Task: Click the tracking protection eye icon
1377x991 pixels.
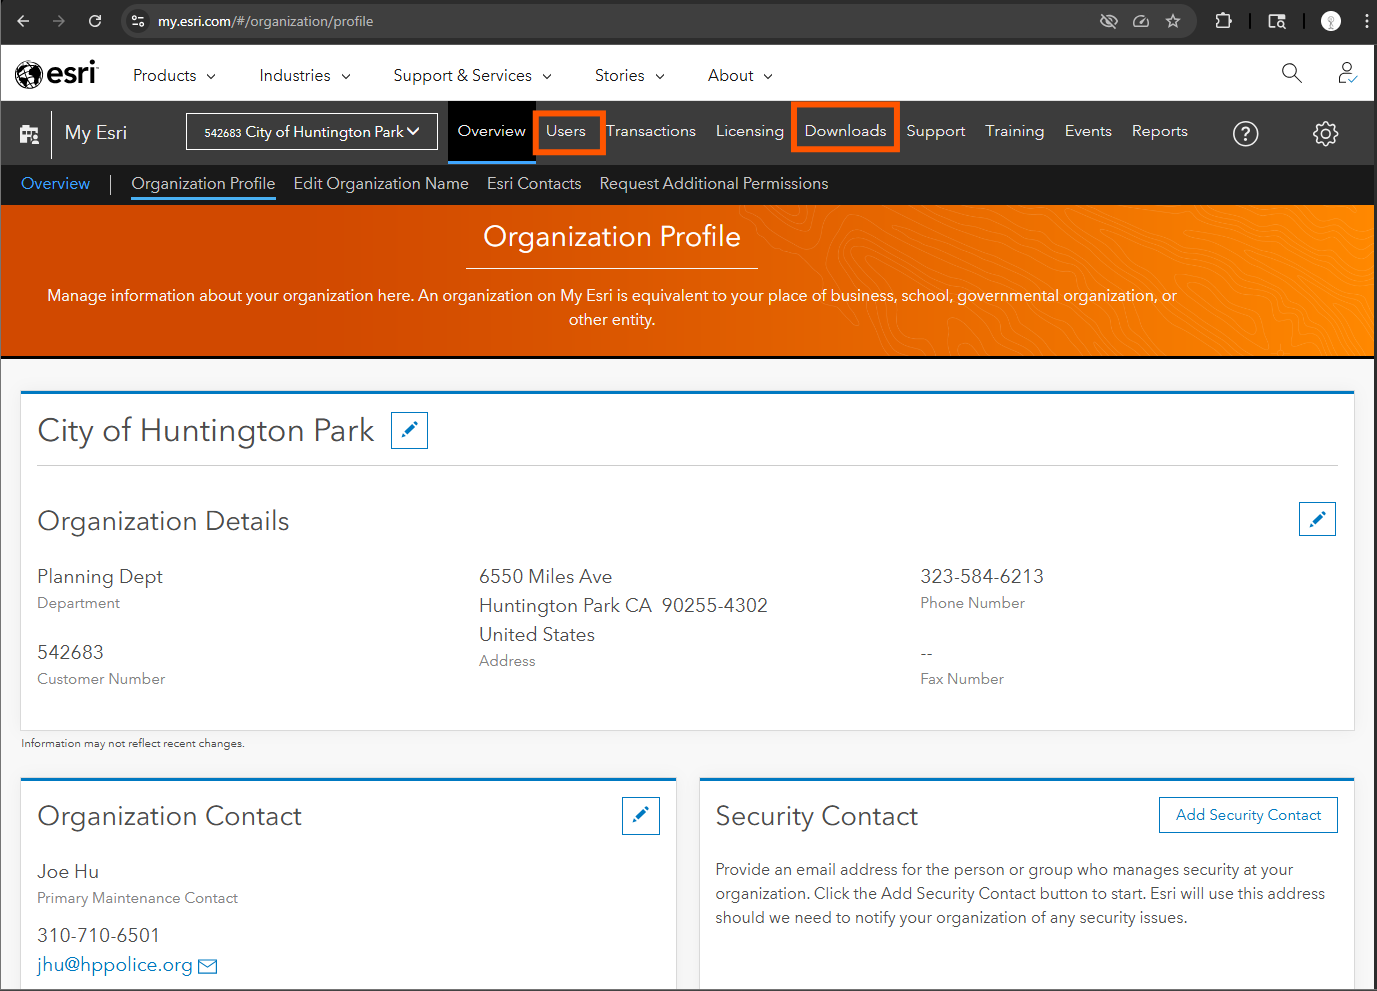Action: (x=1108, y=21)
